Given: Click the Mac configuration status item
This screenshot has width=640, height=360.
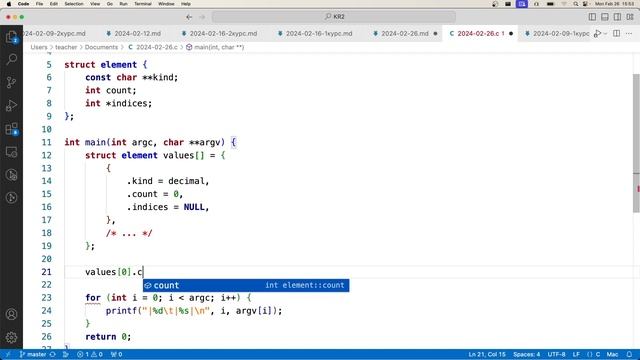Looking at the screenshot, I should pos(612,354).
